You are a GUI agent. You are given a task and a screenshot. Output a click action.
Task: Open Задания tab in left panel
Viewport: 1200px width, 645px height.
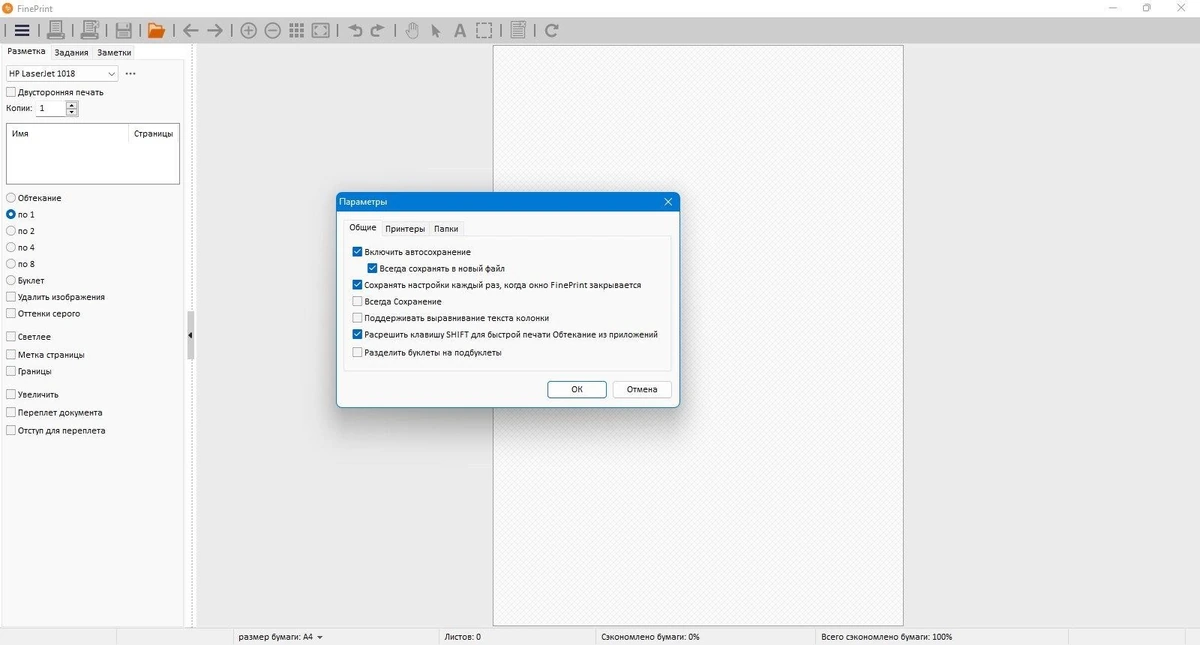click(71, 52)
